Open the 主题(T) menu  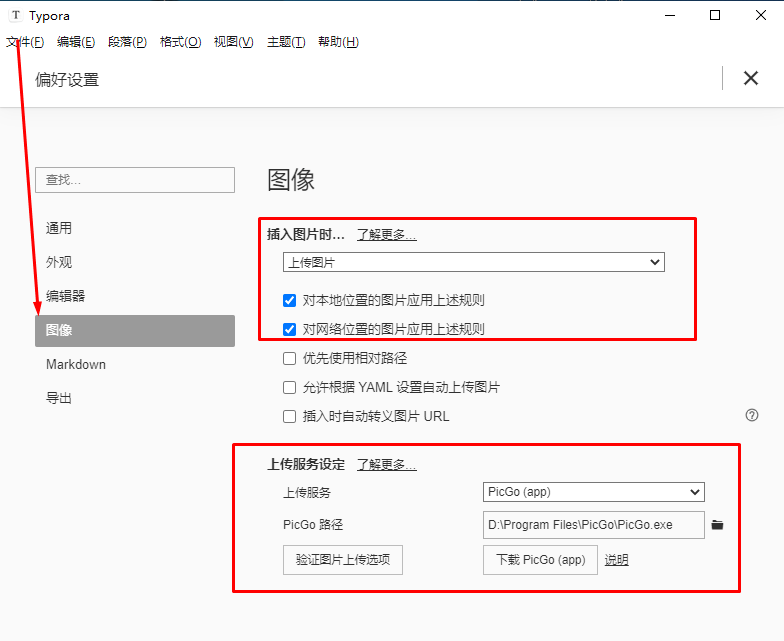tap(286, 42)
